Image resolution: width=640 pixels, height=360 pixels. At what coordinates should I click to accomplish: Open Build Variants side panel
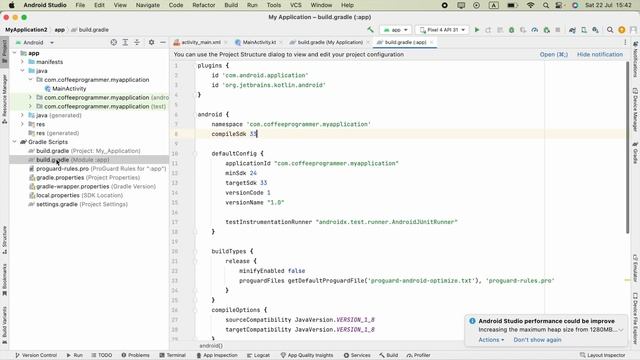pyautogui.click(x=4, y=325)
